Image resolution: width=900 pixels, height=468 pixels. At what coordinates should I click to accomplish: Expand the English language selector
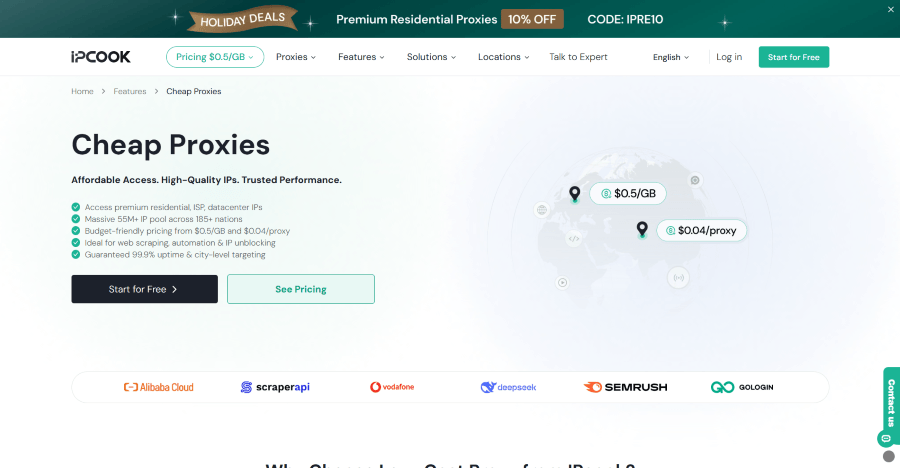point(671,57)
